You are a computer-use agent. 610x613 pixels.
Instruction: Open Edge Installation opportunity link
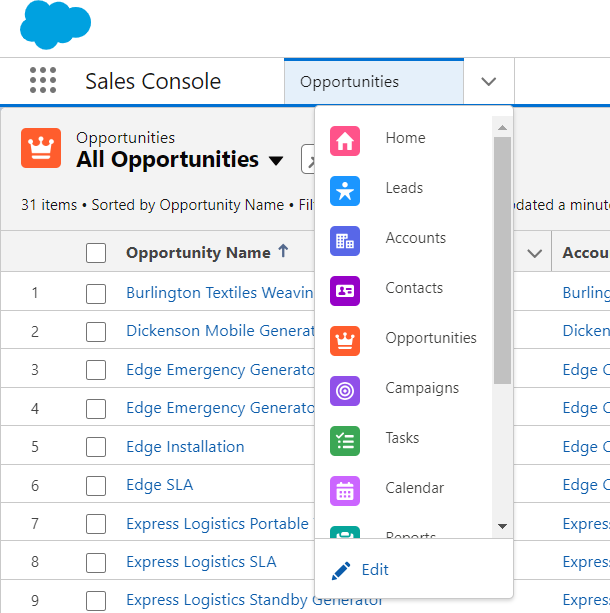point(185,447)
